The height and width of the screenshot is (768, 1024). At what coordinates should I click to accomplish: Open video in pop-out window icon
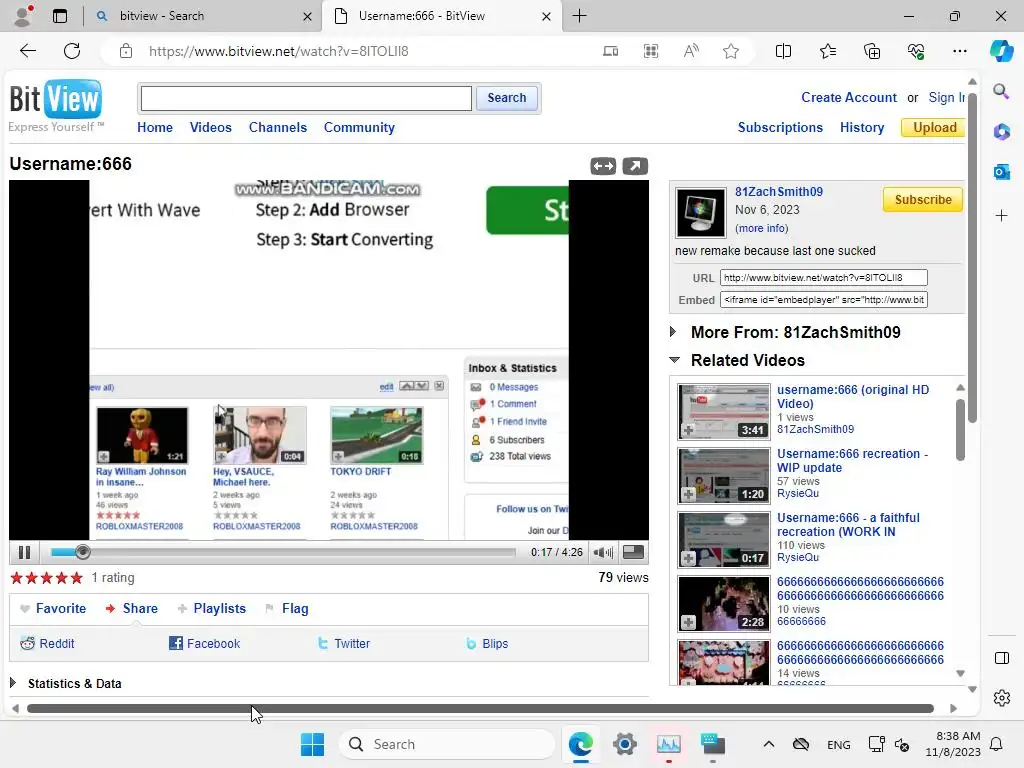coord(635,167)
